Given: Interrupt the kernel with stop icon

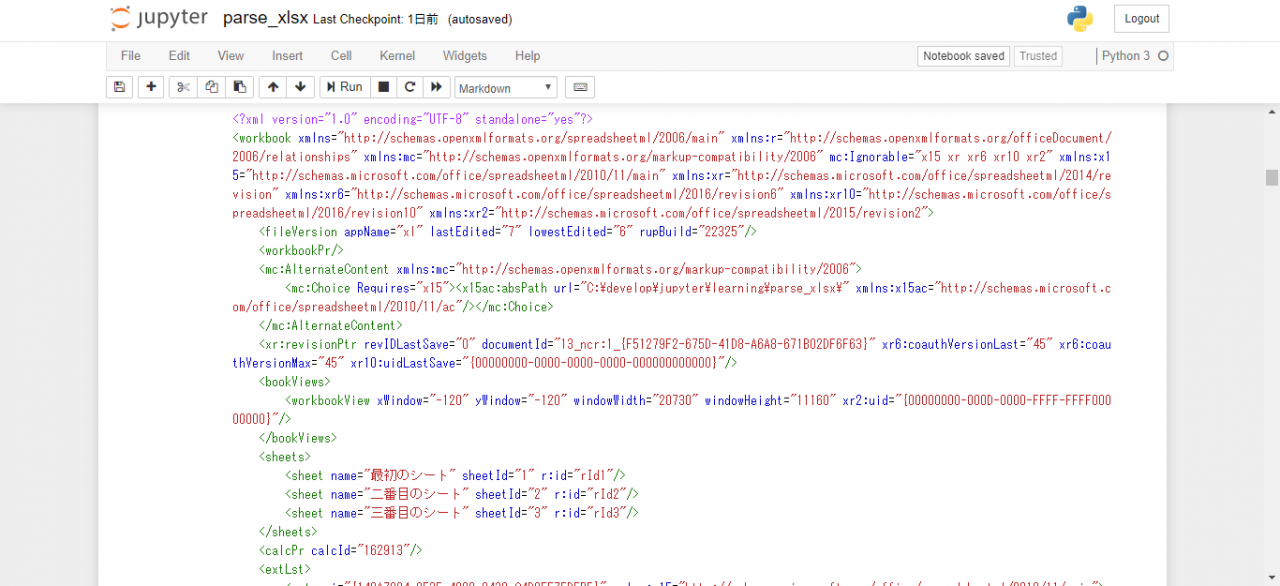Looking at the screenshot, I should (x=384, y=87).
